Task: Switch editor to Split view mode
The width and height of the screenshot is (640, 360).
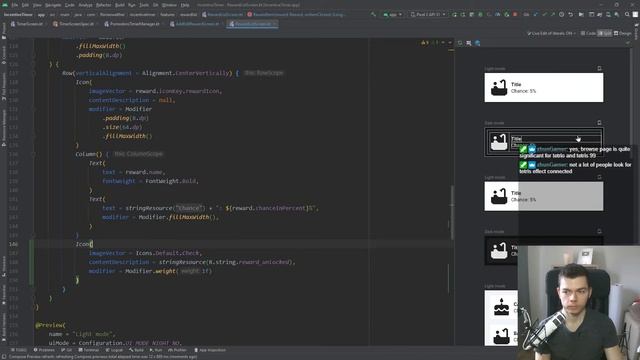Action: (x=604, y=33)
